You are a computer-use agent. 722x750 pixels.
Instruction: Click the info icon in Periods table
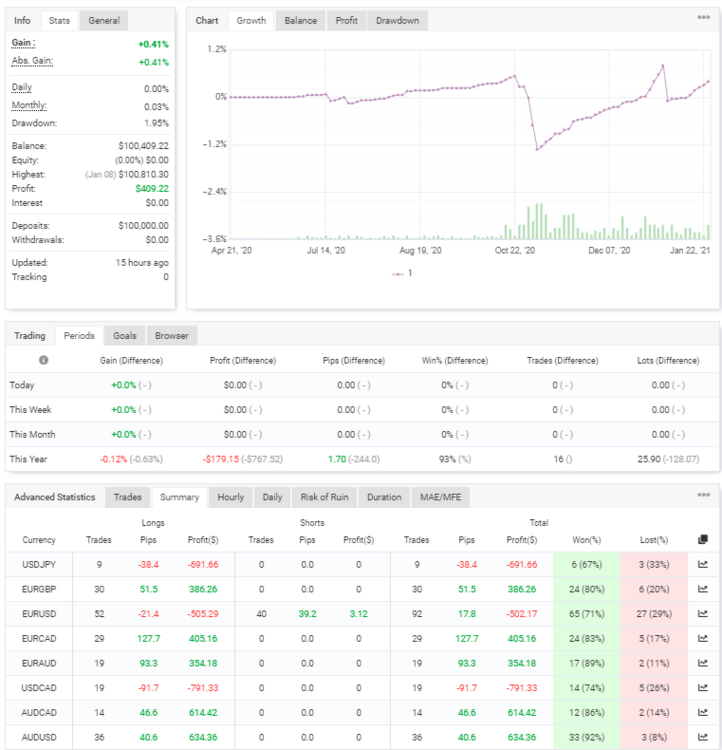[x=44, y=360]
